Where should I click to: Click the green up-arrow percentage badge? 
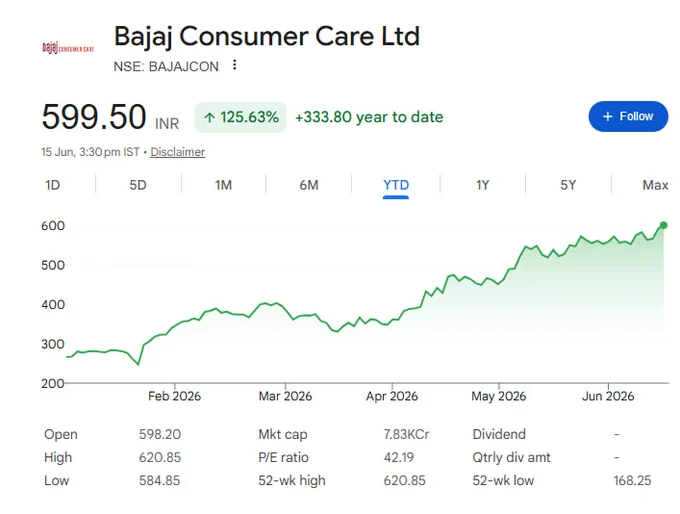tap(241, 117)
